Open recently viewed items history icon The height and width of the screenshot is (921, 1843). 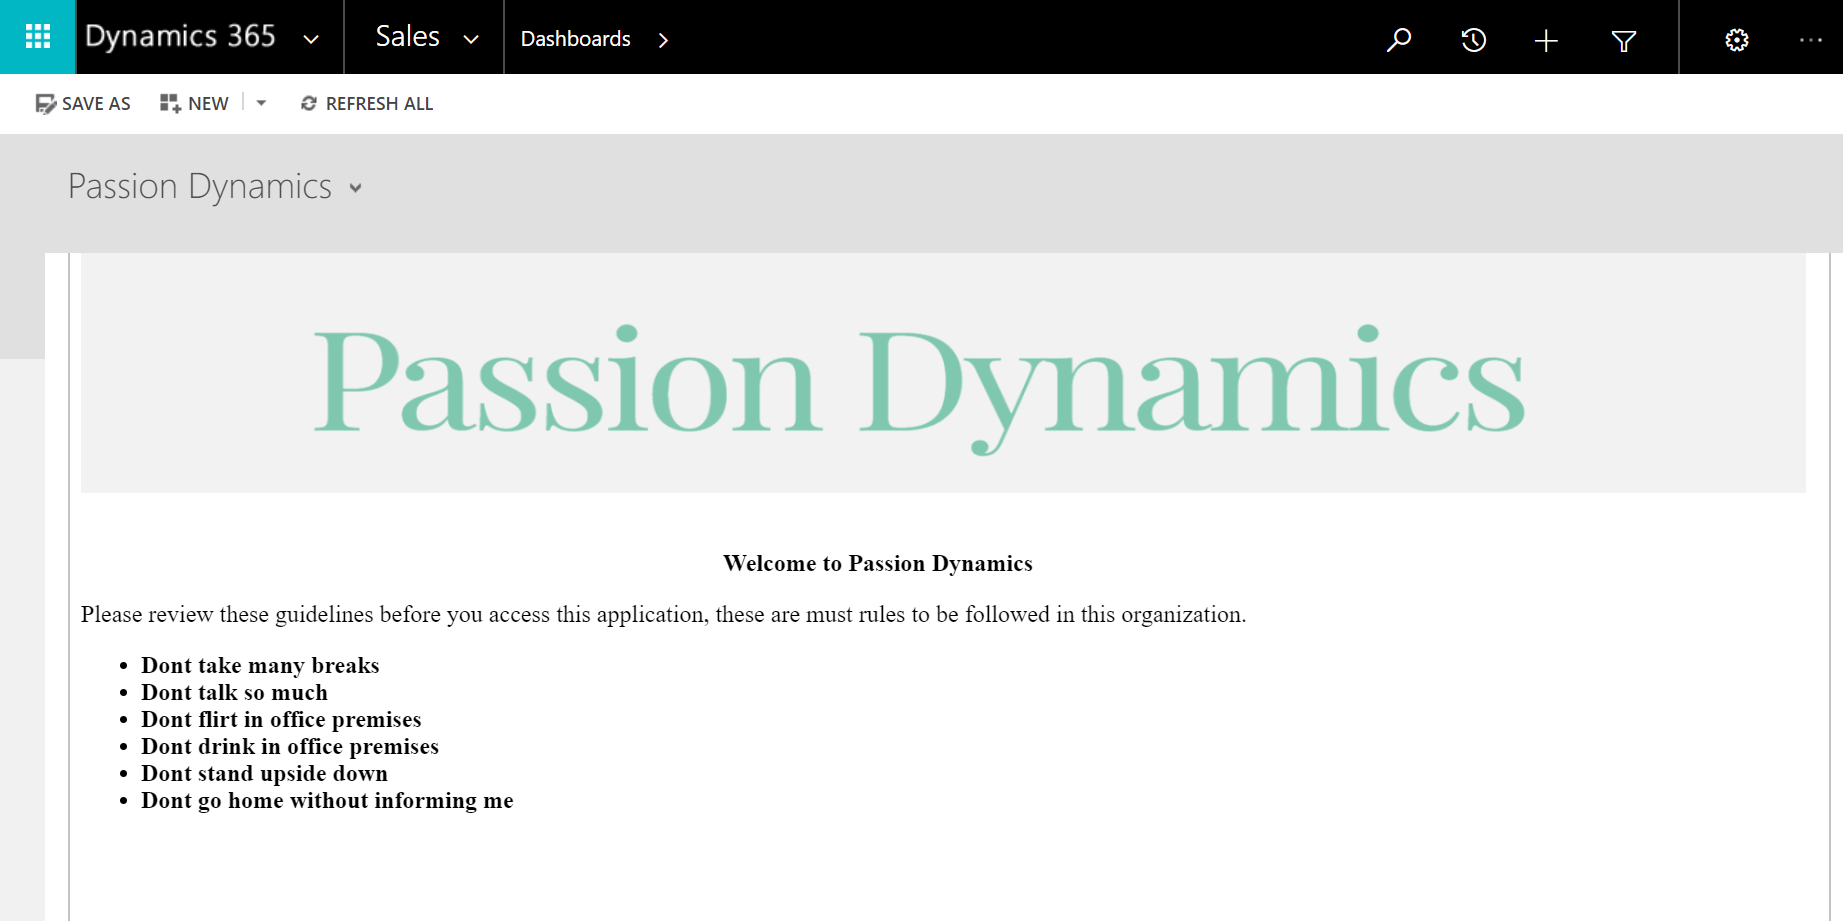pos(1473,40)
